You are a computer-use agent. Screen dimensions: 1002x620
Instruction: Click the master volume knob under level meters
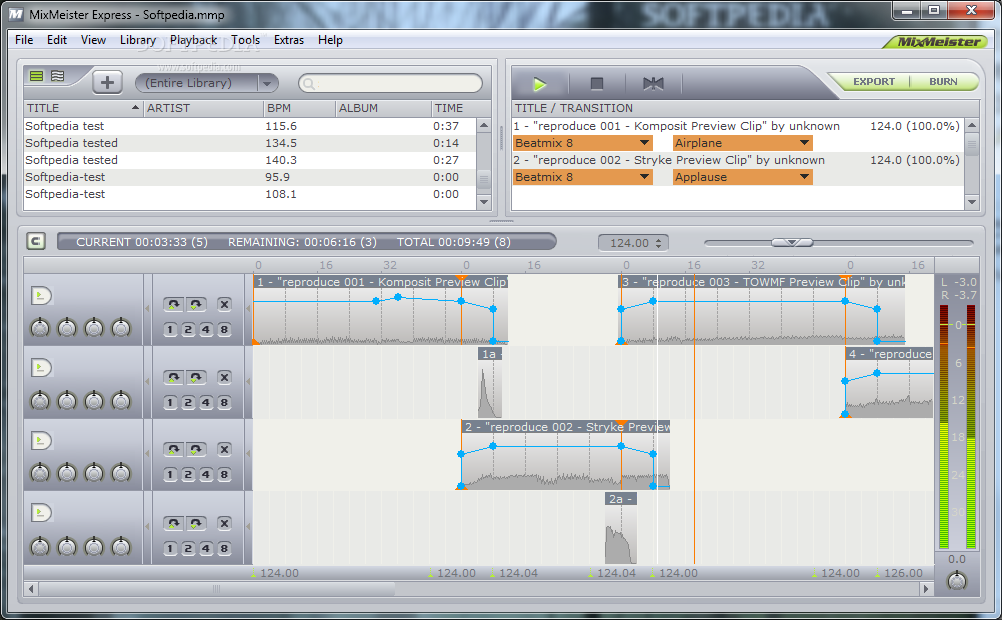click(957, 580)
